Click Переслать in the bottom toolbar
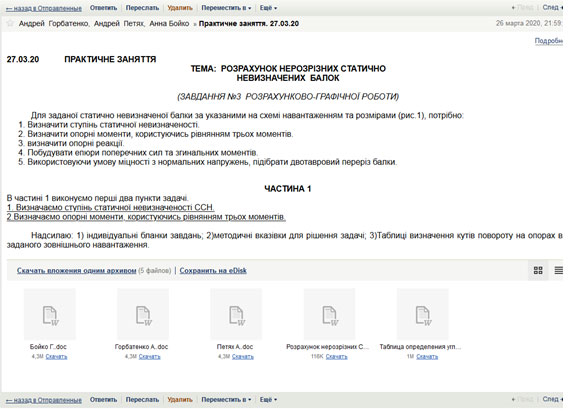 pos(142,400)
